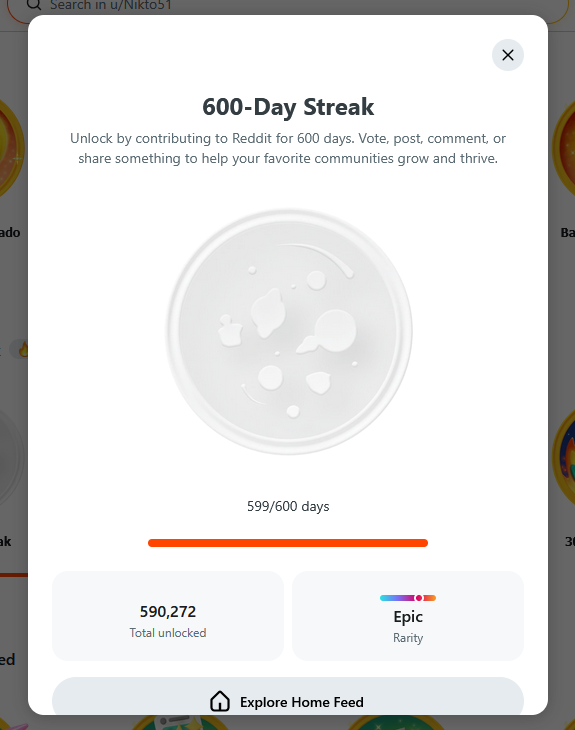
Task: Click the 600-Day Streak heading
Action: 288,107
